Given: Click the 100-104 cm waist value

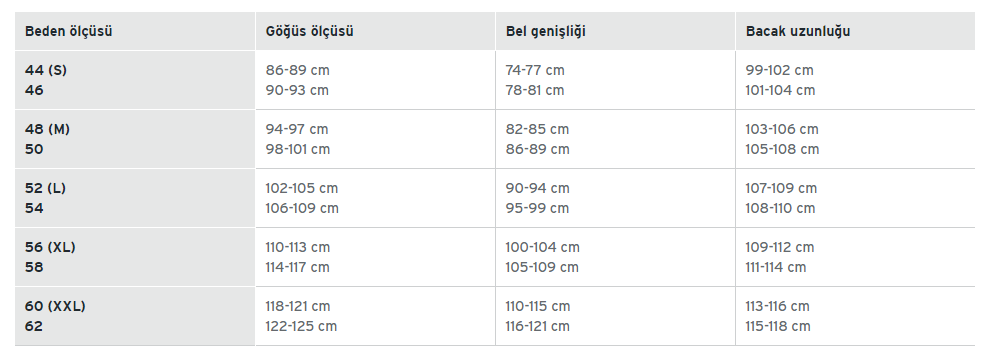Looking at the screenshot, I should 542,247.
